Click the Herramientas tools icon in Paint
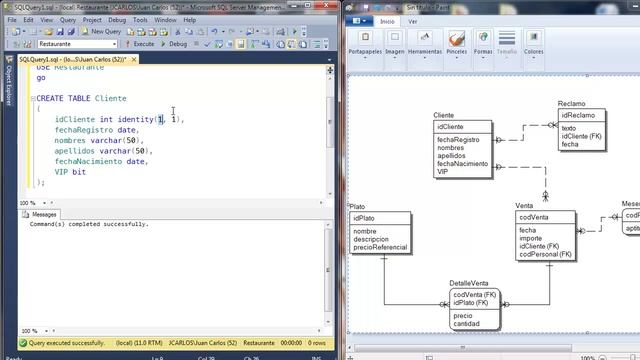 424,38
